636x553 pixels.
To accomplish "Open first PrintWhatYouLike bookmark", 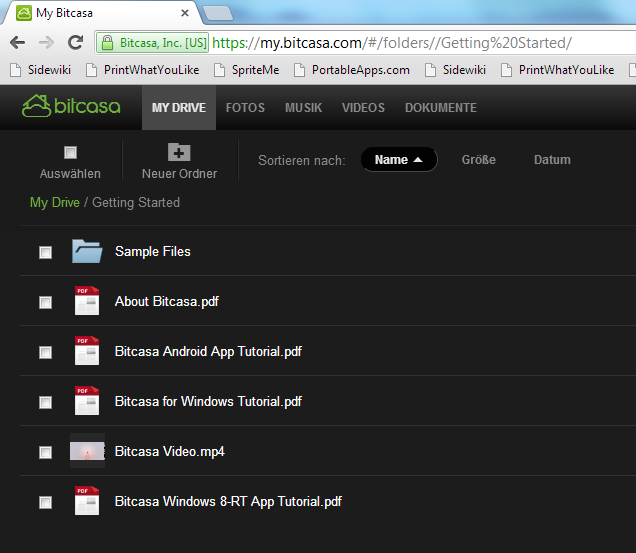I will click(x=143, y=70).
